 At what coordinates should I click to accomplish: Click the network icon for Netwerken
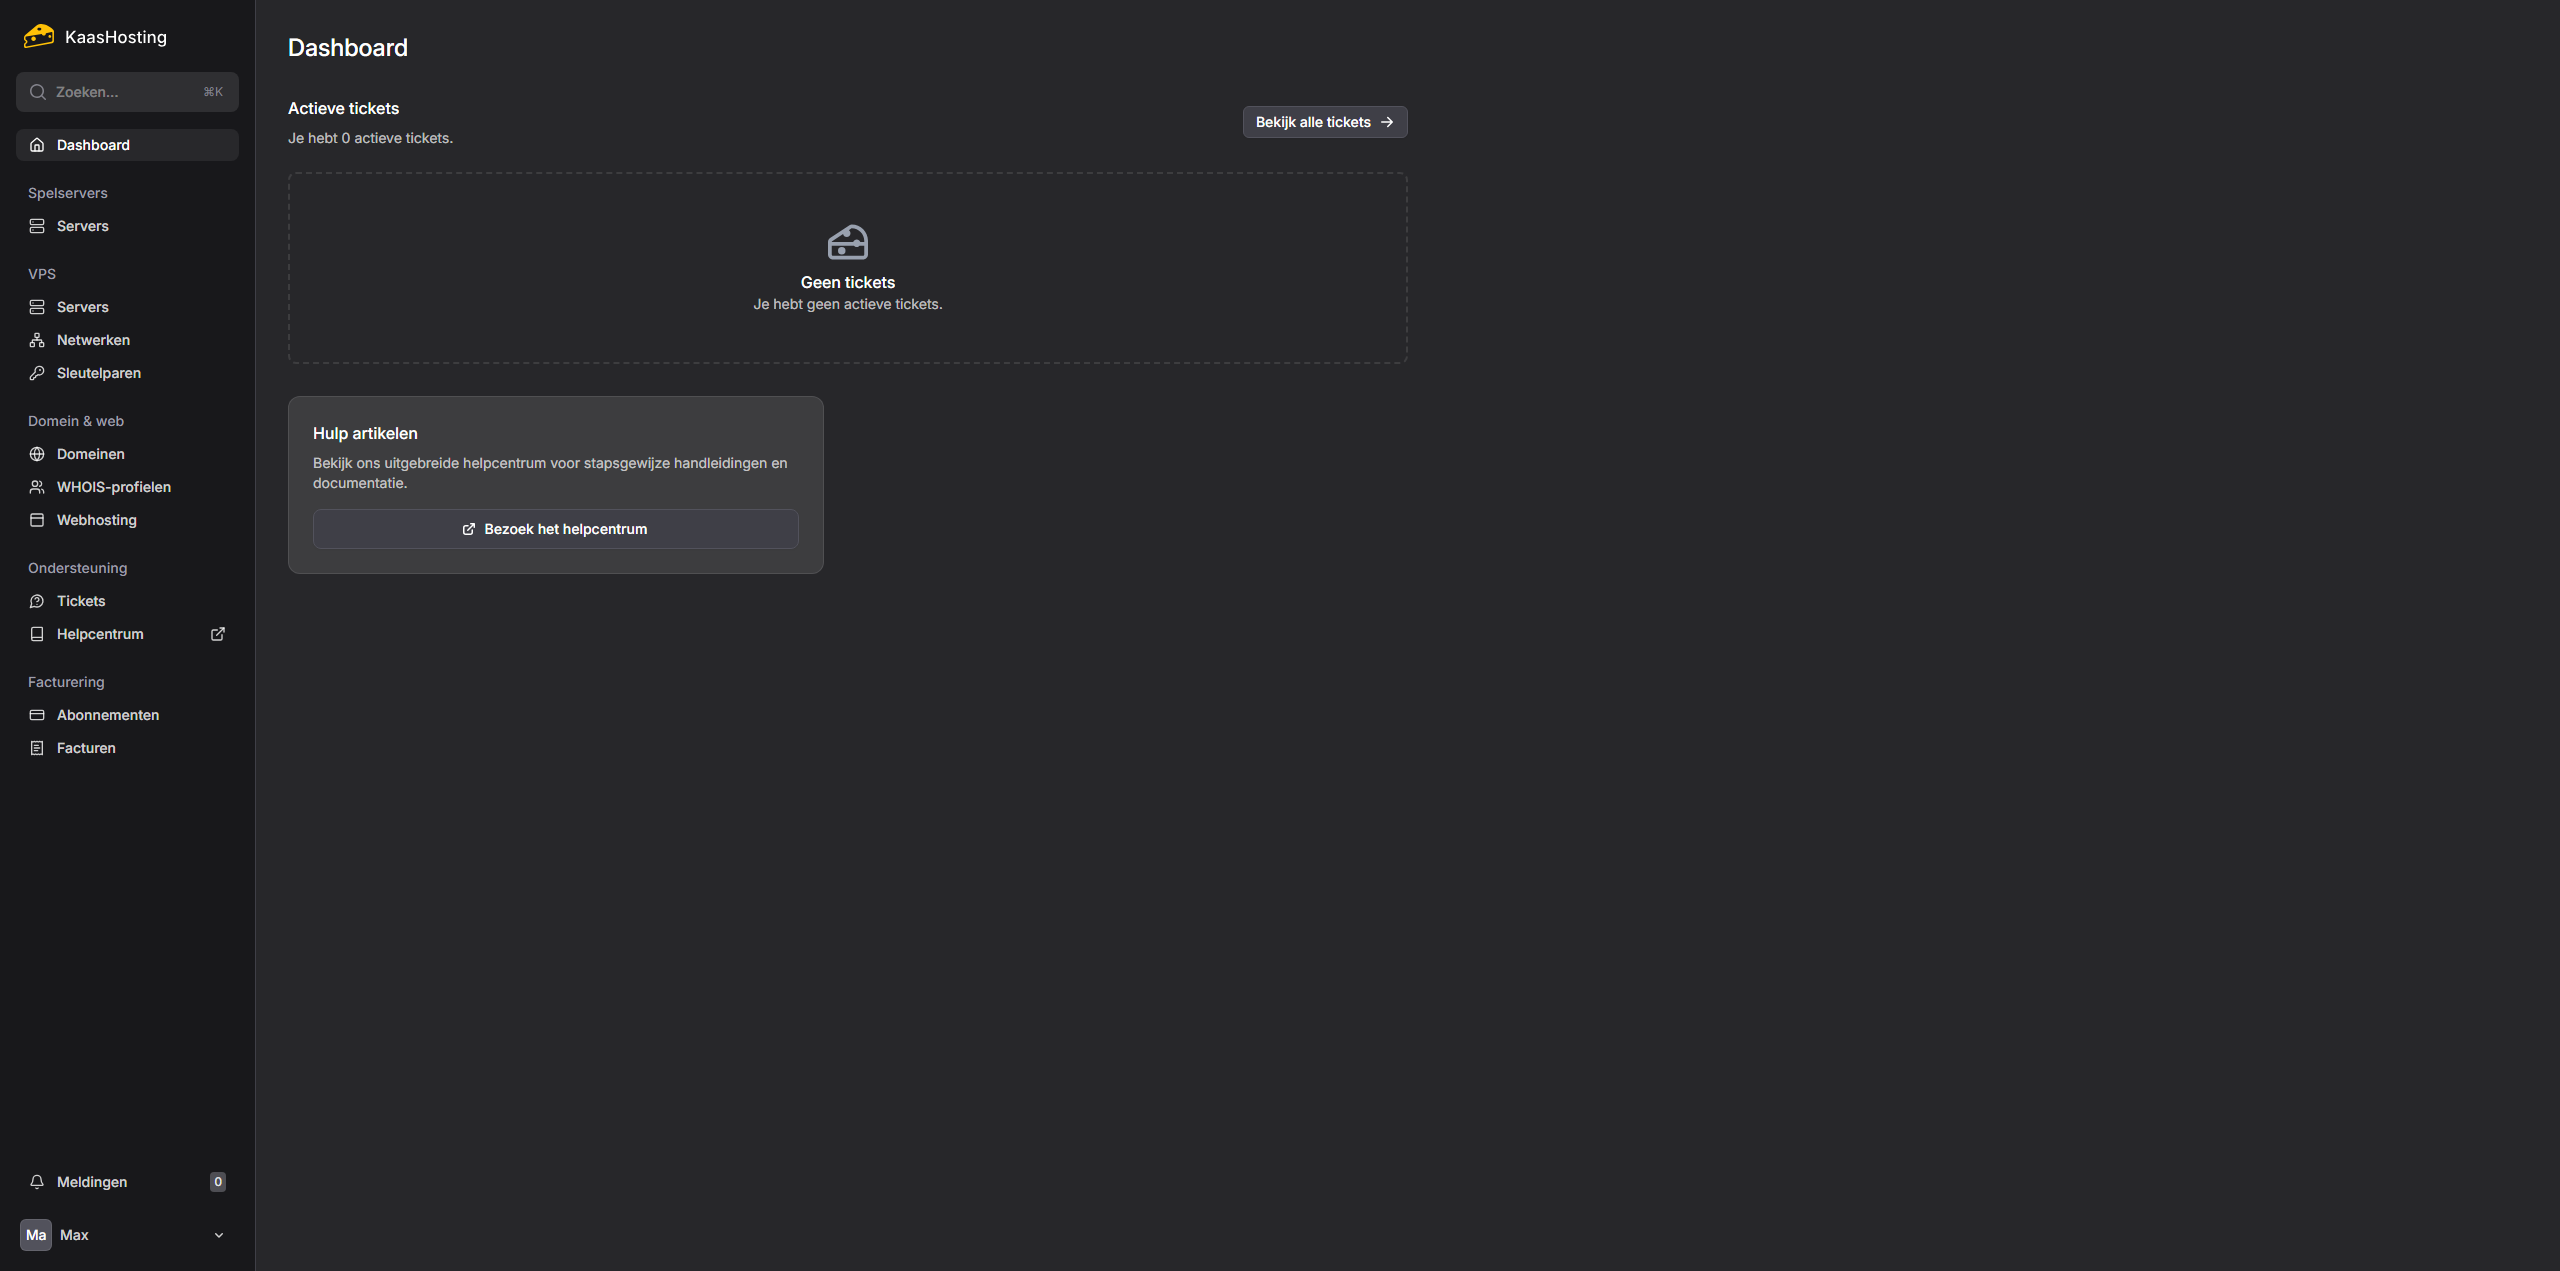click(x=37, y=340)
